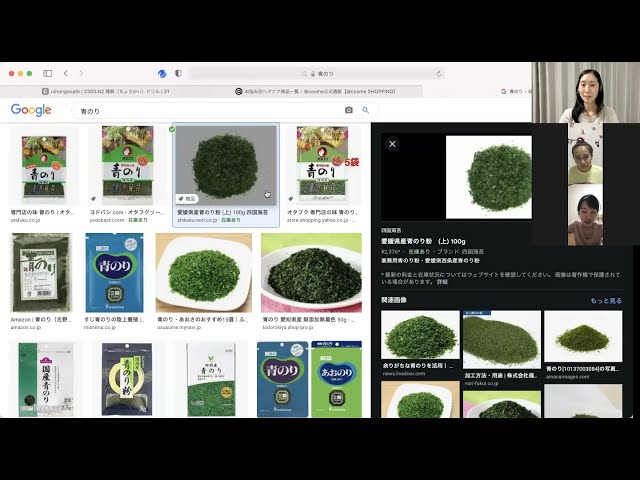Click the bottom video participant tile
This screenshot has width=640, height=480.
click(x=585, y=215)
